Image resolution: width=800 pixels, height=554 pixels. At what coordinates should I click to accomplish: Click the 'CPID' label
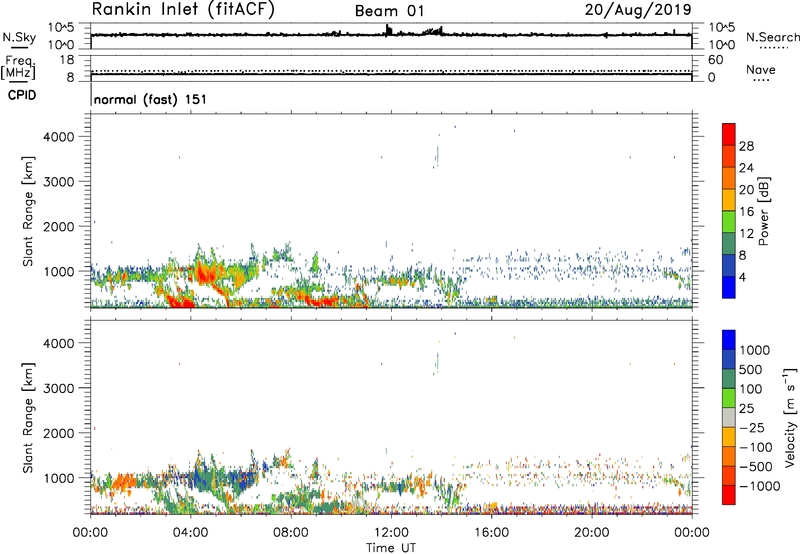click(x=22, y=95)
